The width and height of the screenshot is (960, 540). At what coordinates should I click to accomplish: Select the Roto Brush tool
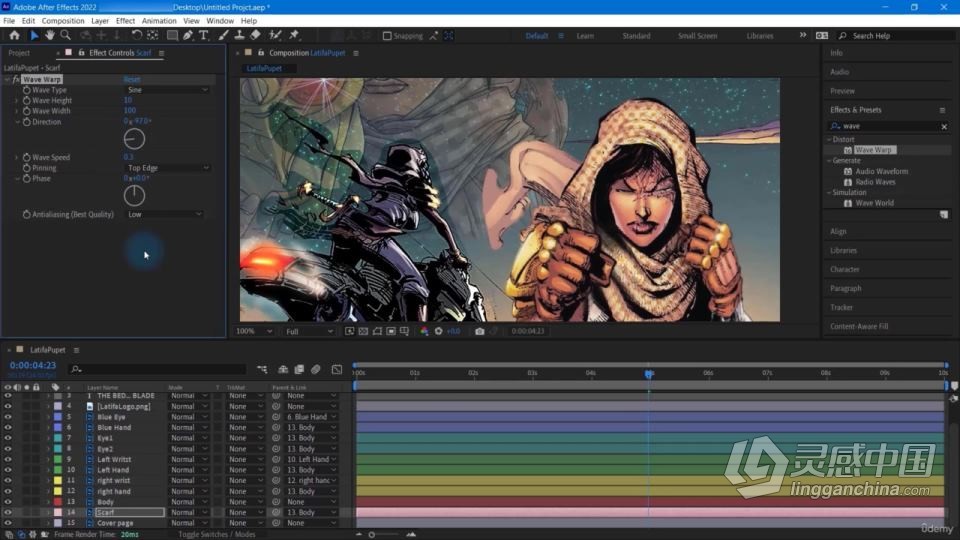point(276,36)
